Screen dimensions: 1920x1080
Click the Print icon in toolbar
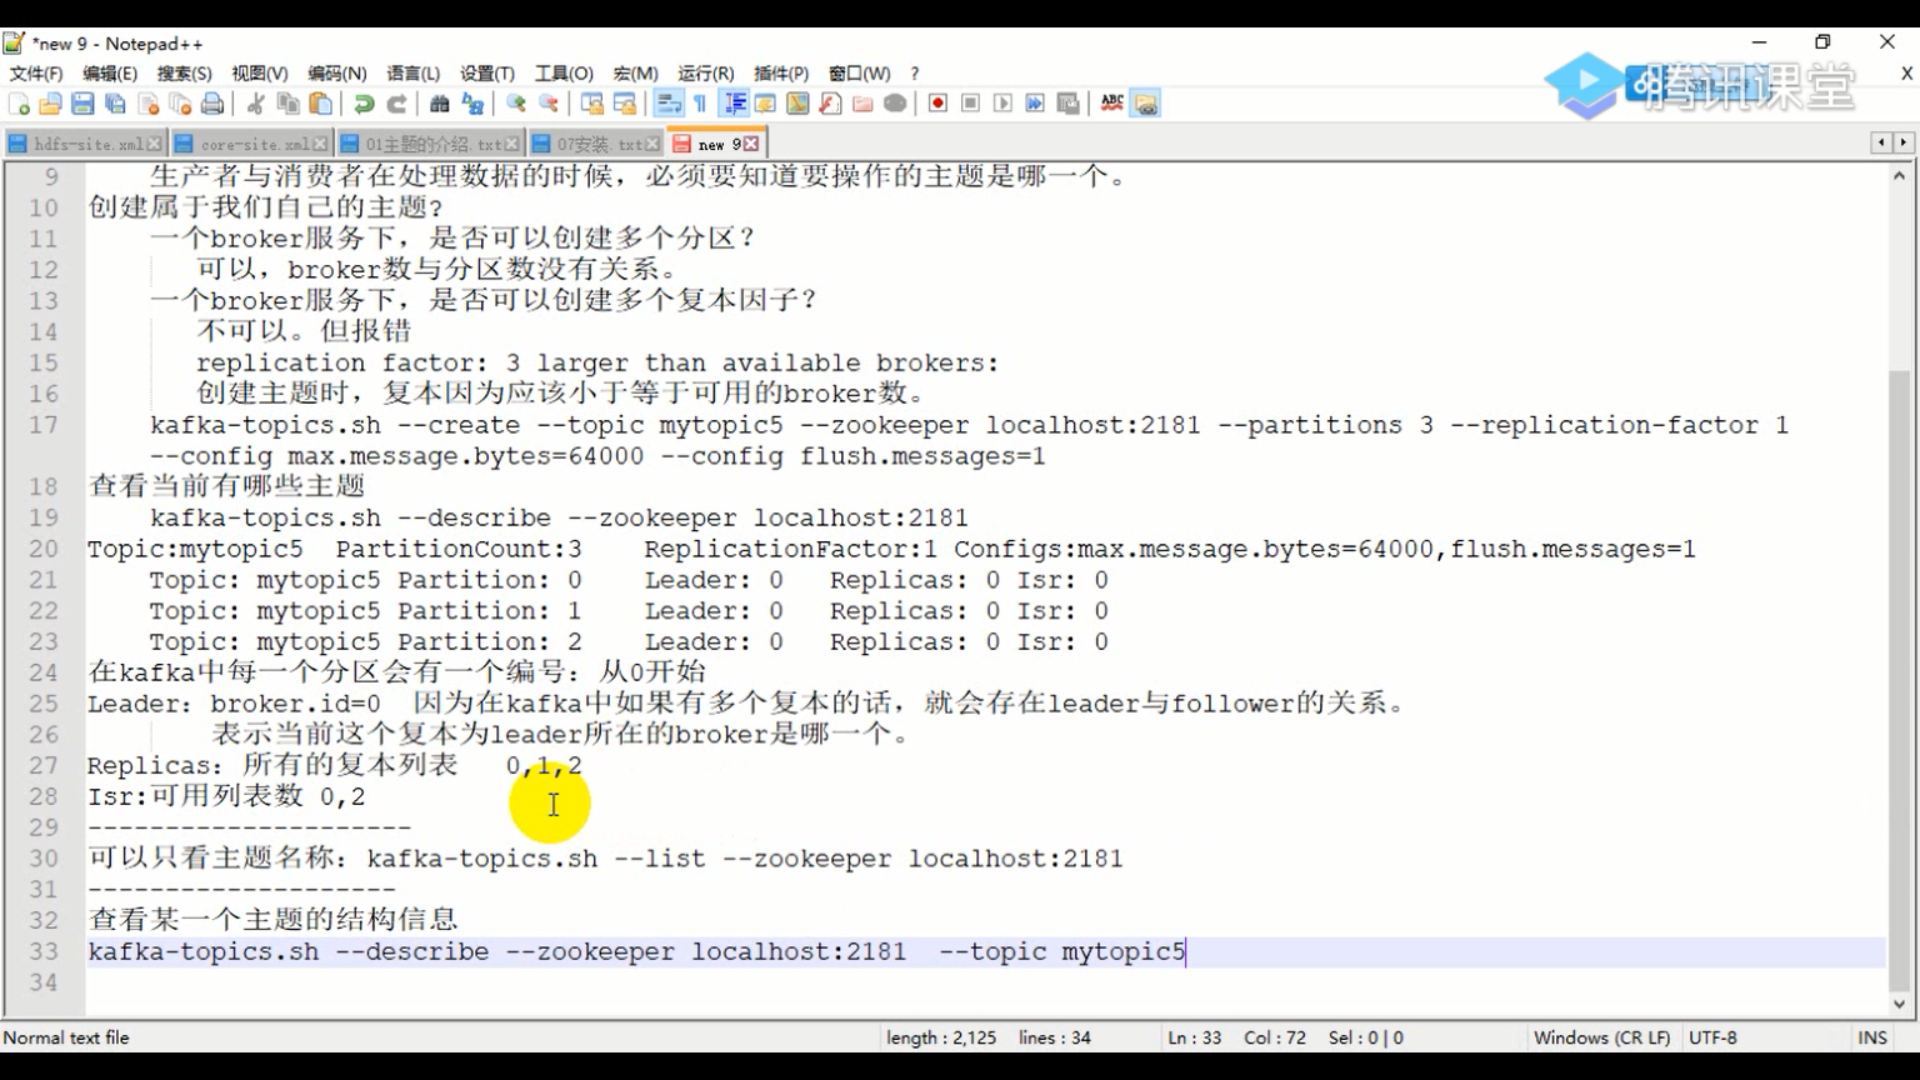213,104
